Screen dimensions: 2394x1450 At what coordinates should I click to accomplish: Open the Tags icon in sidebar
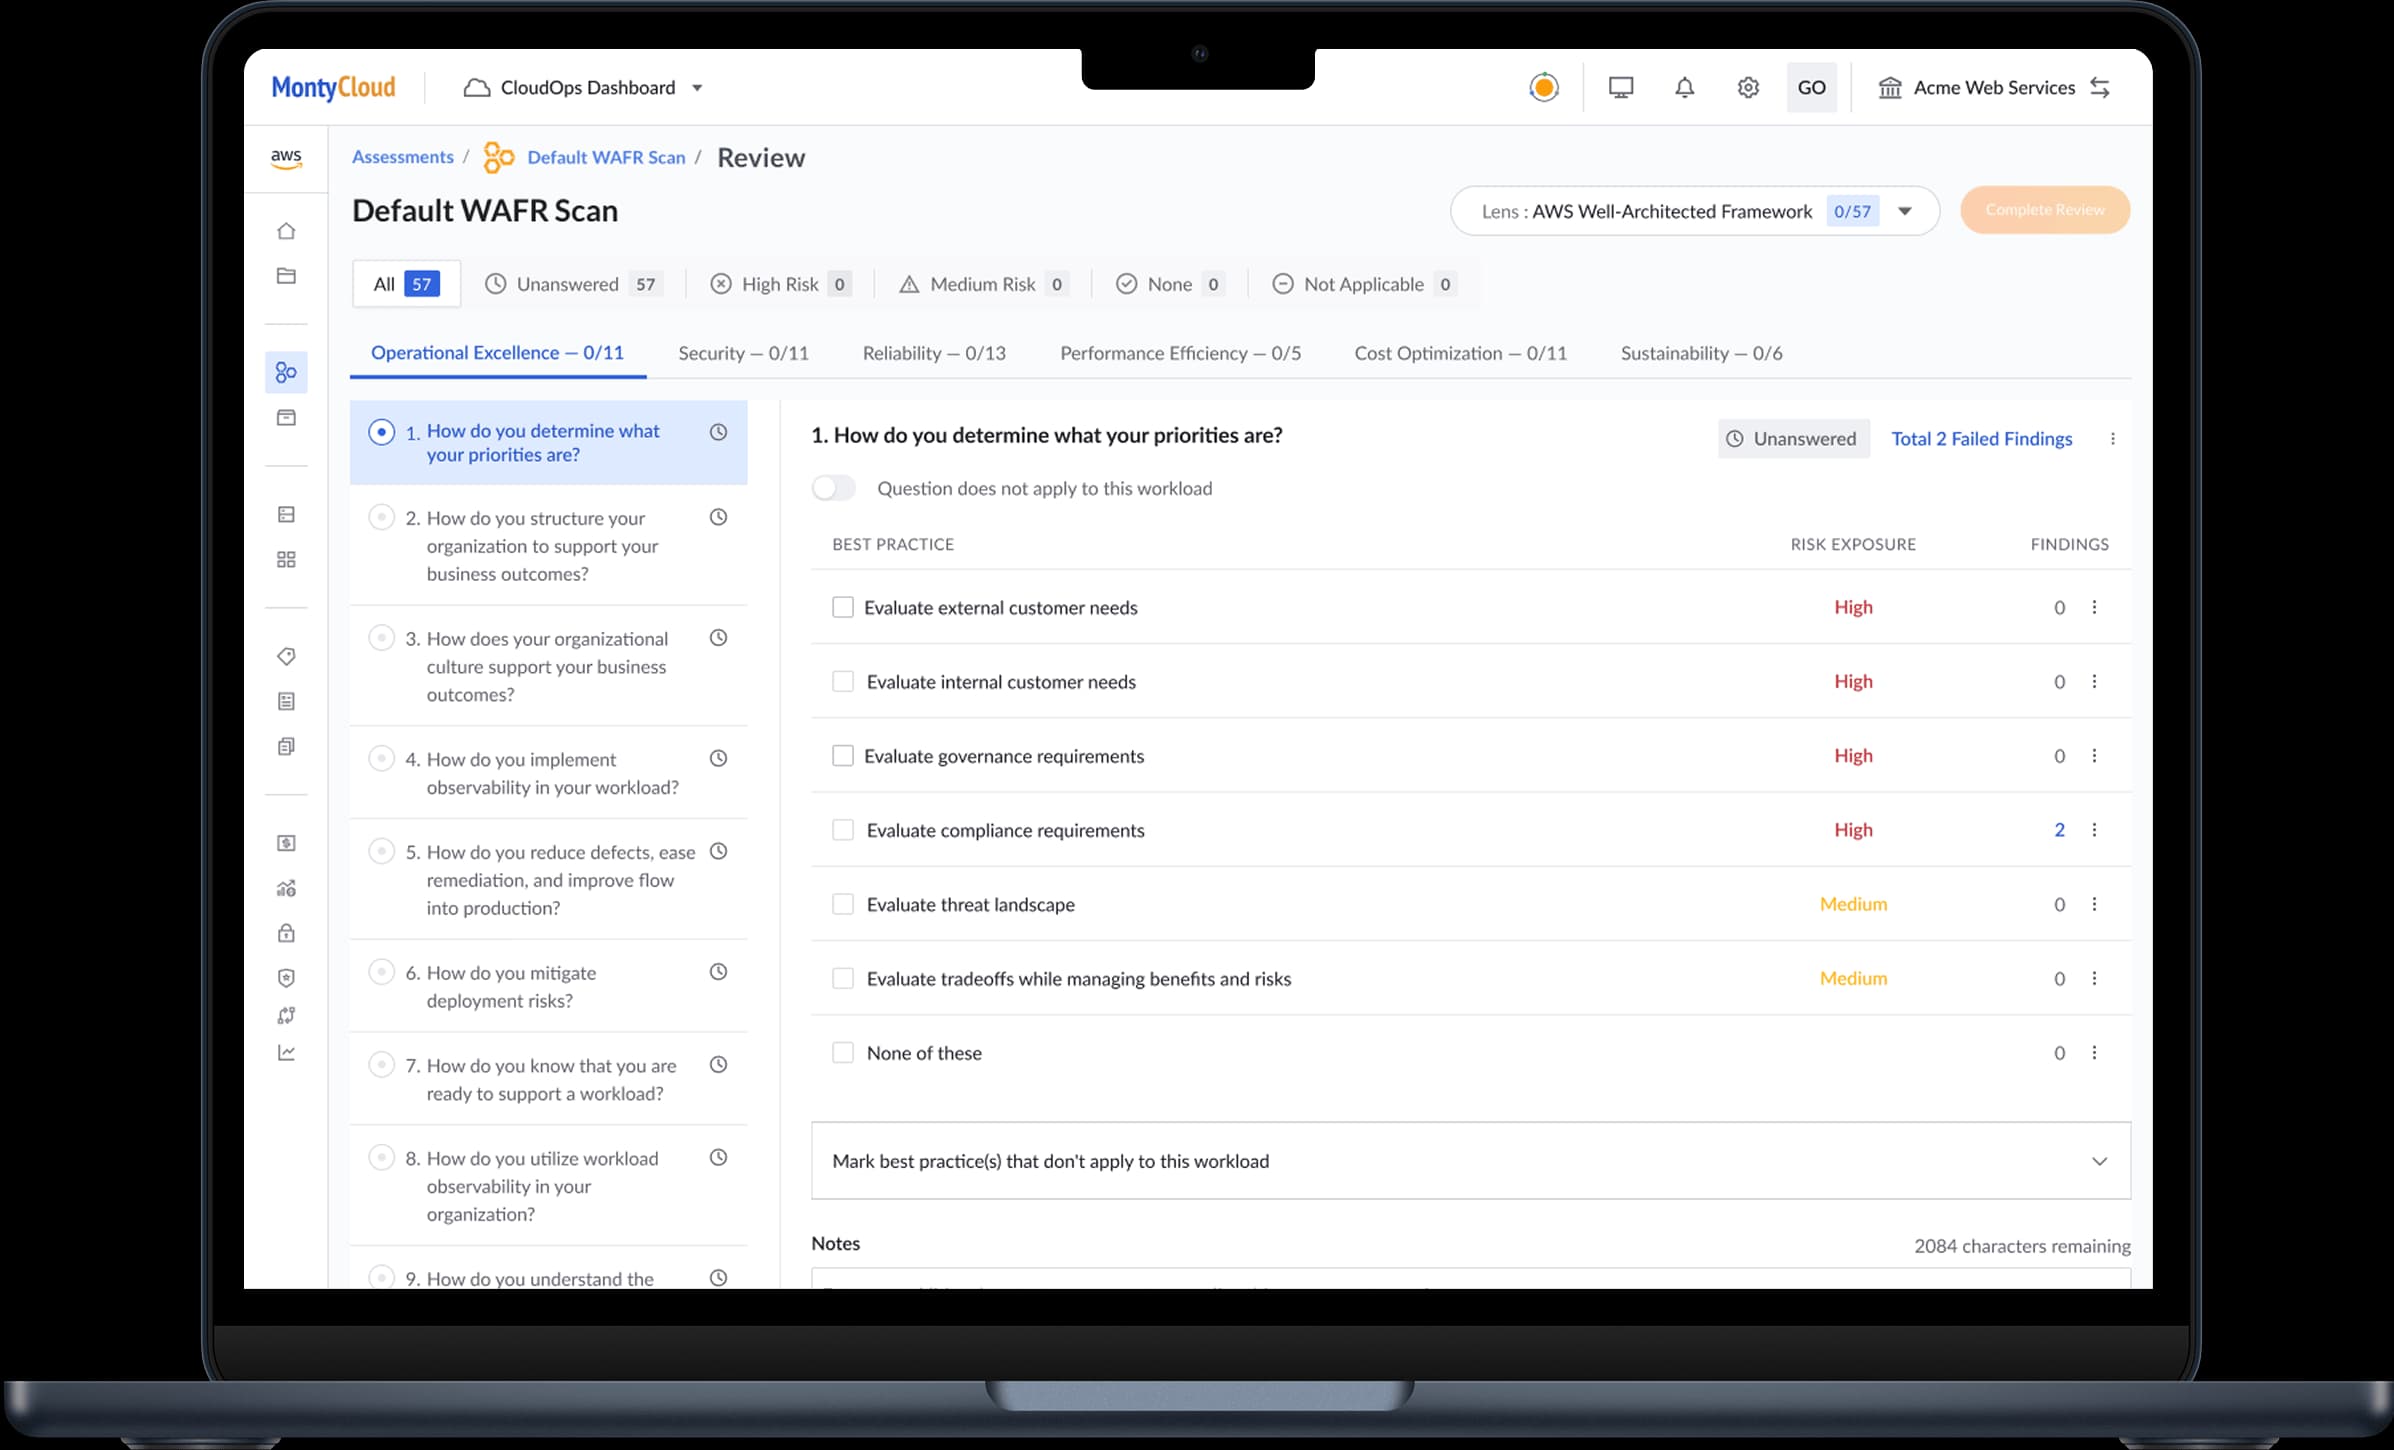286,657
